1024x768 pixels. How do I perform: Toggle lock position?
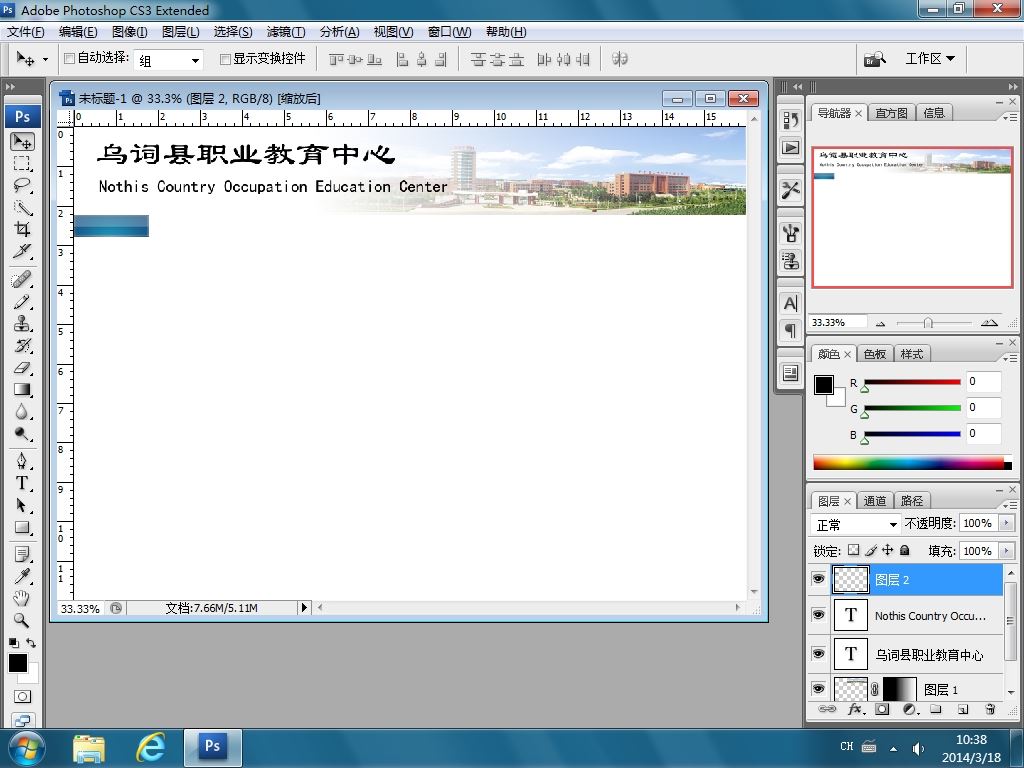(888, 550)
